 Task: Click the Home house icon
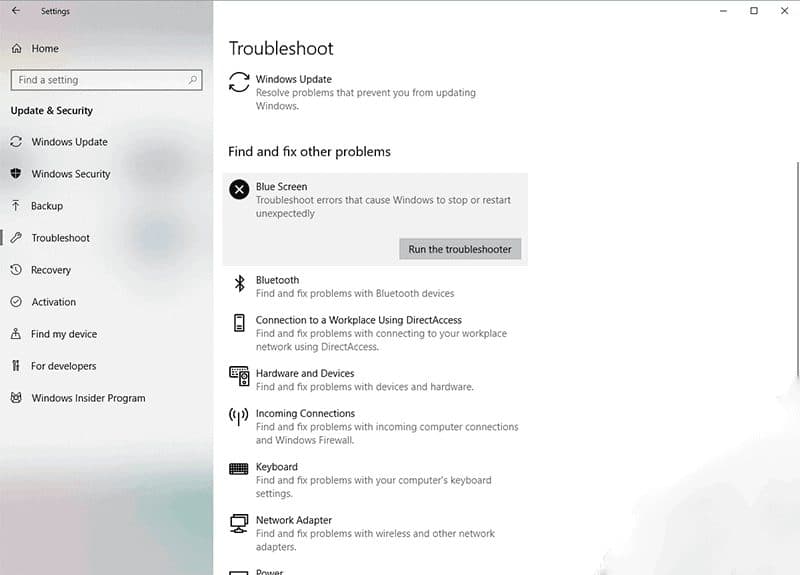point(16,48)
